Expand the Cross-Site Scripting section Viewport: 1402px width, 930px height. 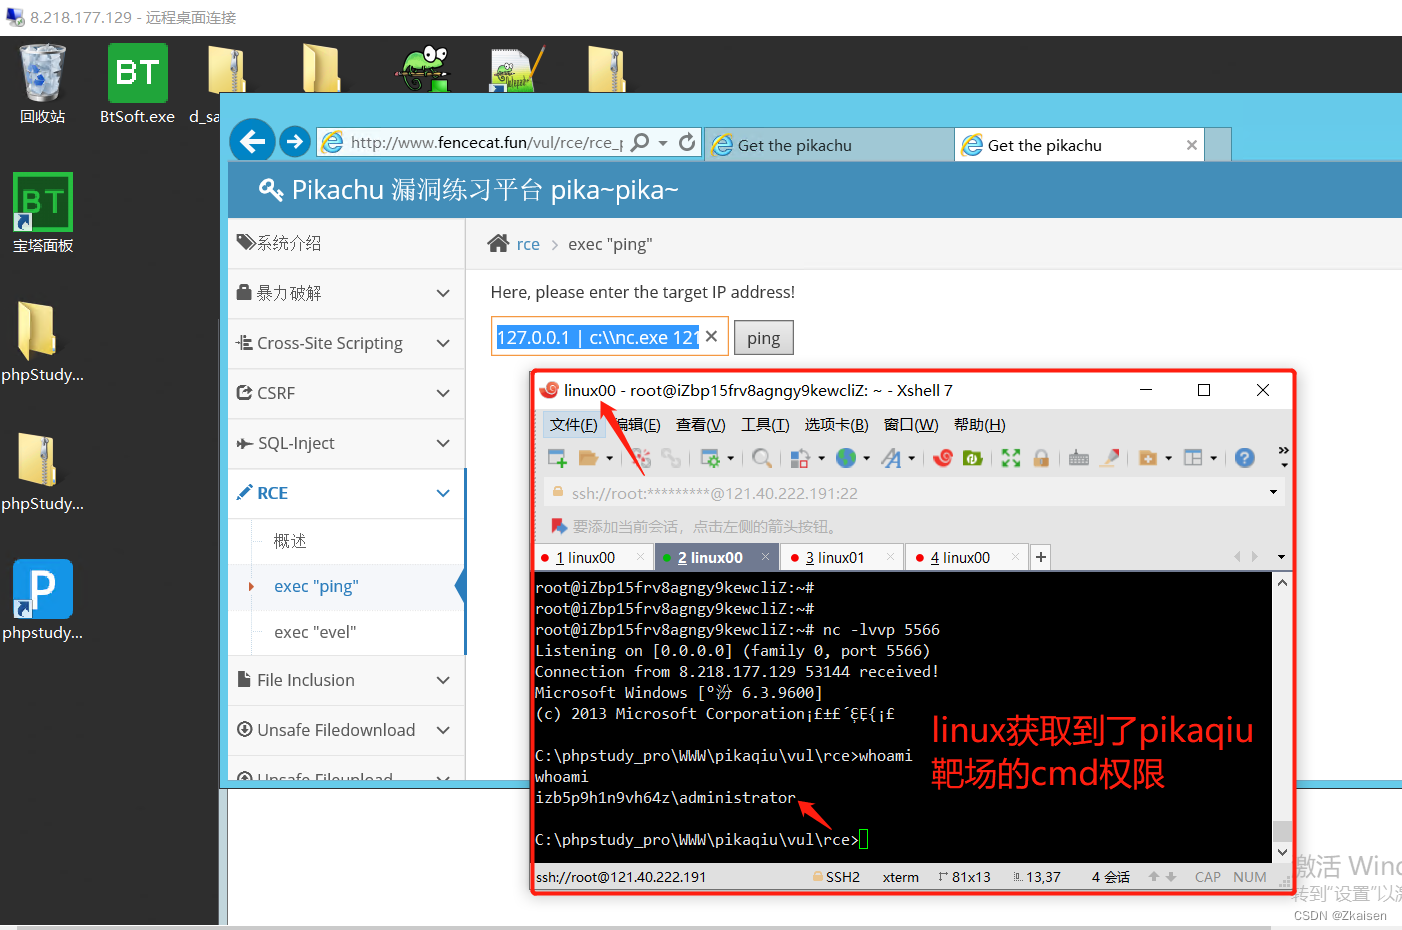346,343
